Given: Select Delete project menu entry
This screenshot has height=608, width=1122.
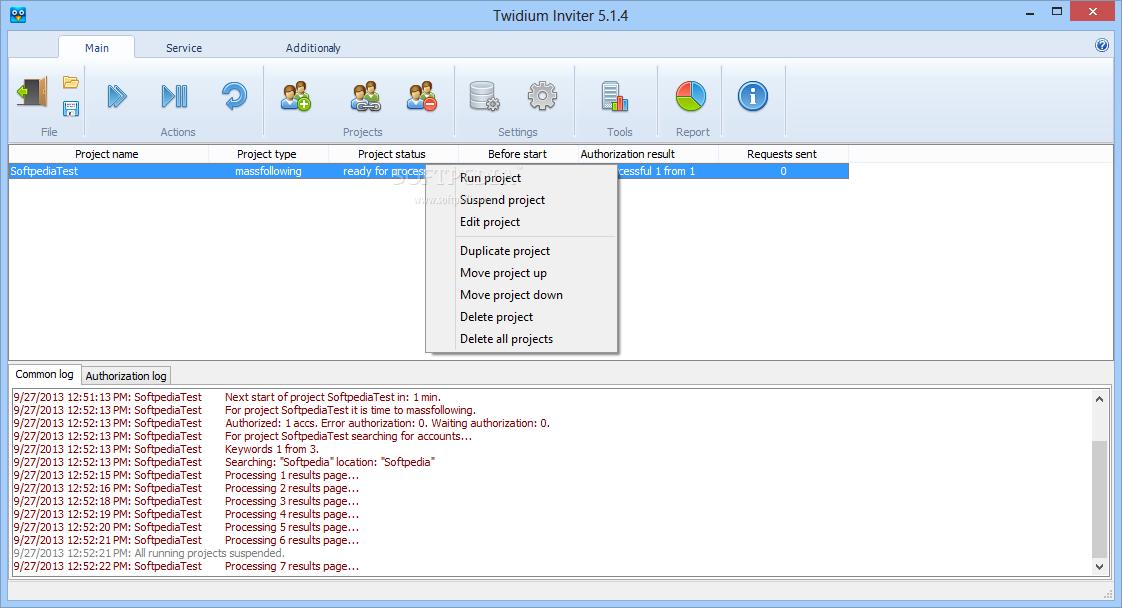Looking at the screenshot, I should [496, 317].
